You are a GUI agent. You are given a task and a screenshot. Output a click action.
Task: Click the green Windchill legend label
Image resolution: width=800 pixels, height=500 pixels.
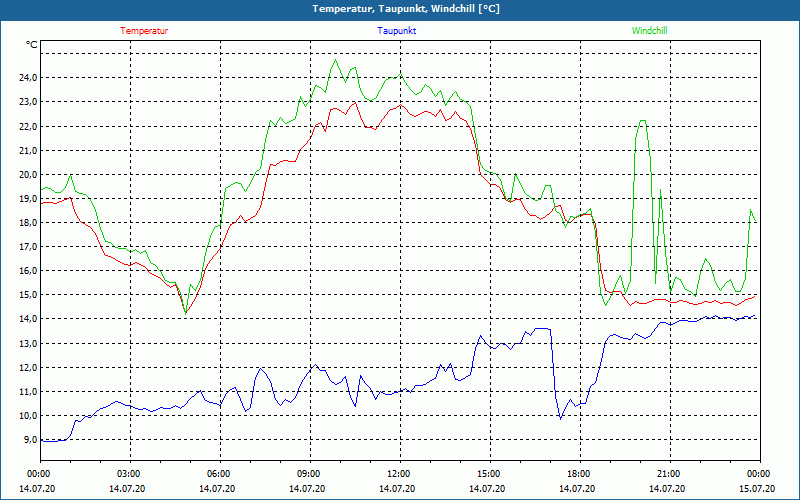[650, 31]
